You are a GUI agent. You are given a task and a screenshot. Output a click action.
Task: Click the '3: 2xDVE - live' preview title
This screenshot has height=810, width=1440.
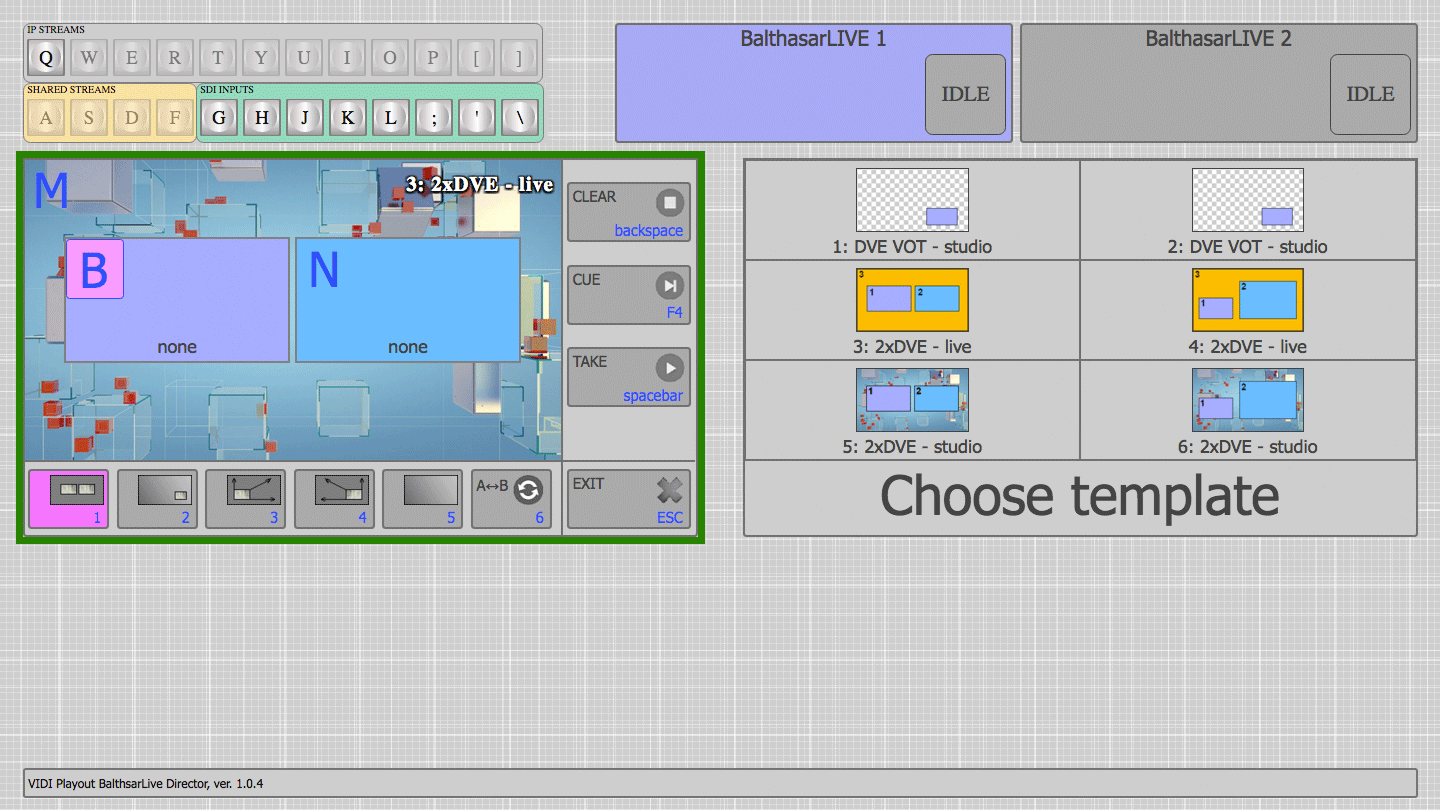pyautogui.click(x=479, y=185)
